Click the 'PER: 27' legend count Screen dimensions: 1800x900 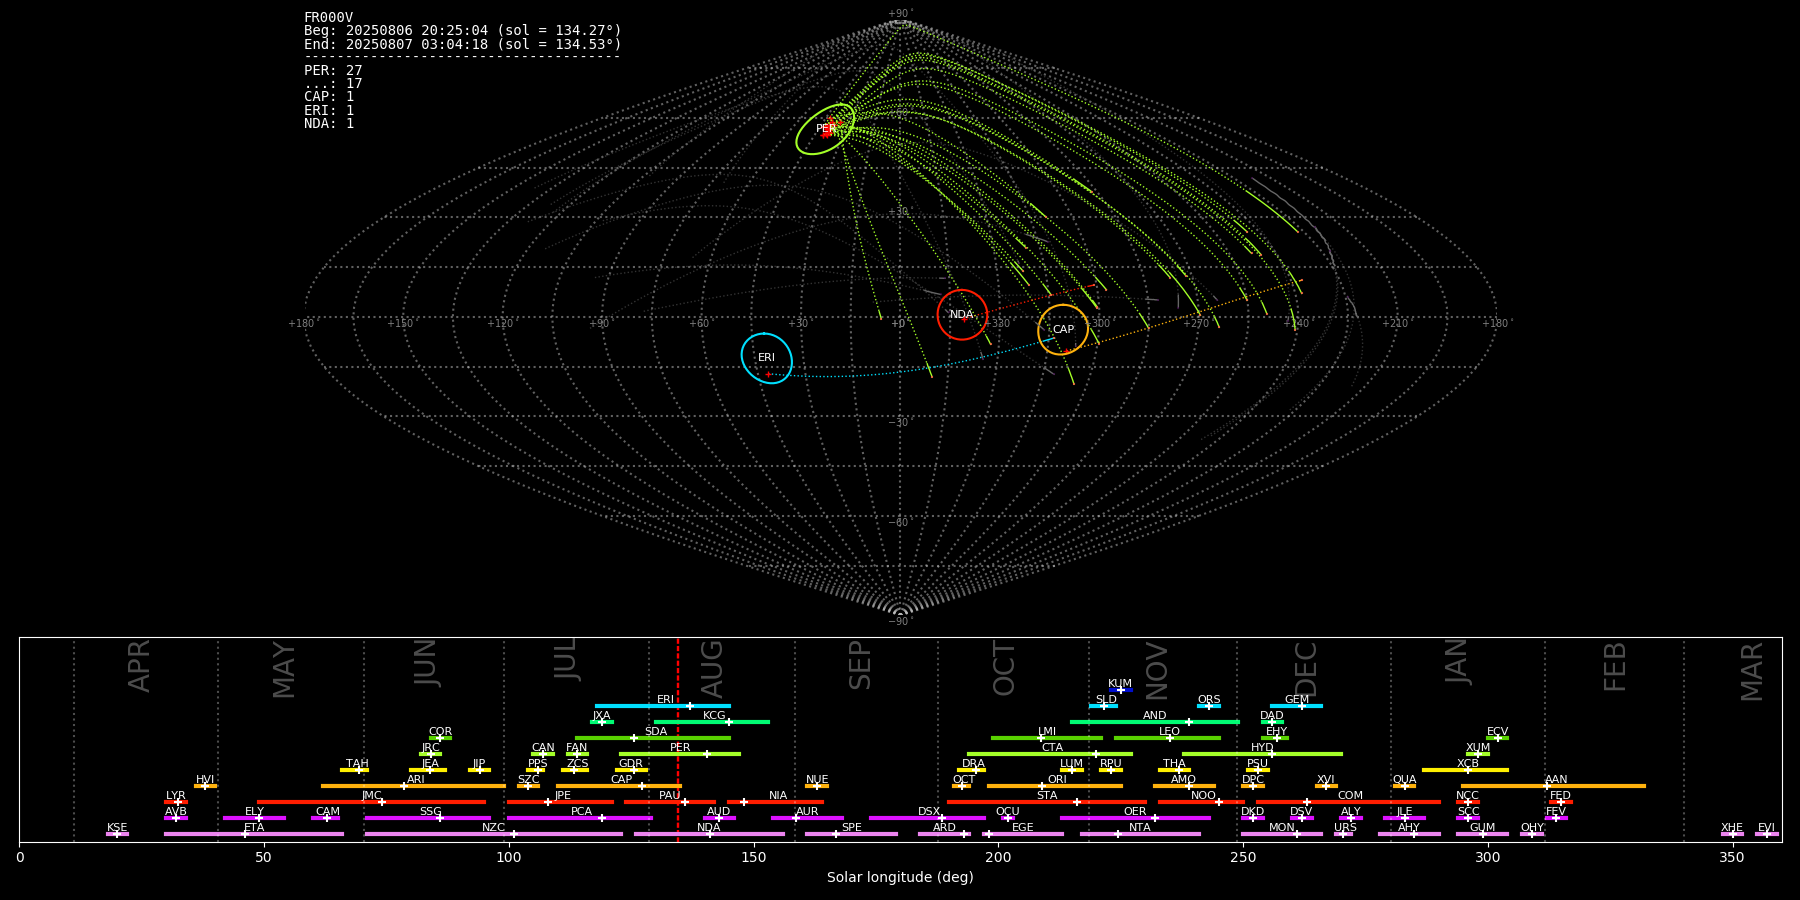click(x=333, y=71)
